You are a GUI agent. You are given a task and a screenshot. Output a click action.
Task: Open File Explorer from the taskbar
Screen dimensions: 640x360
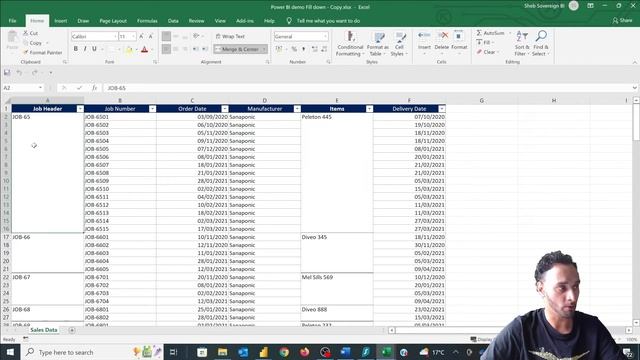(x=222, y=352)
